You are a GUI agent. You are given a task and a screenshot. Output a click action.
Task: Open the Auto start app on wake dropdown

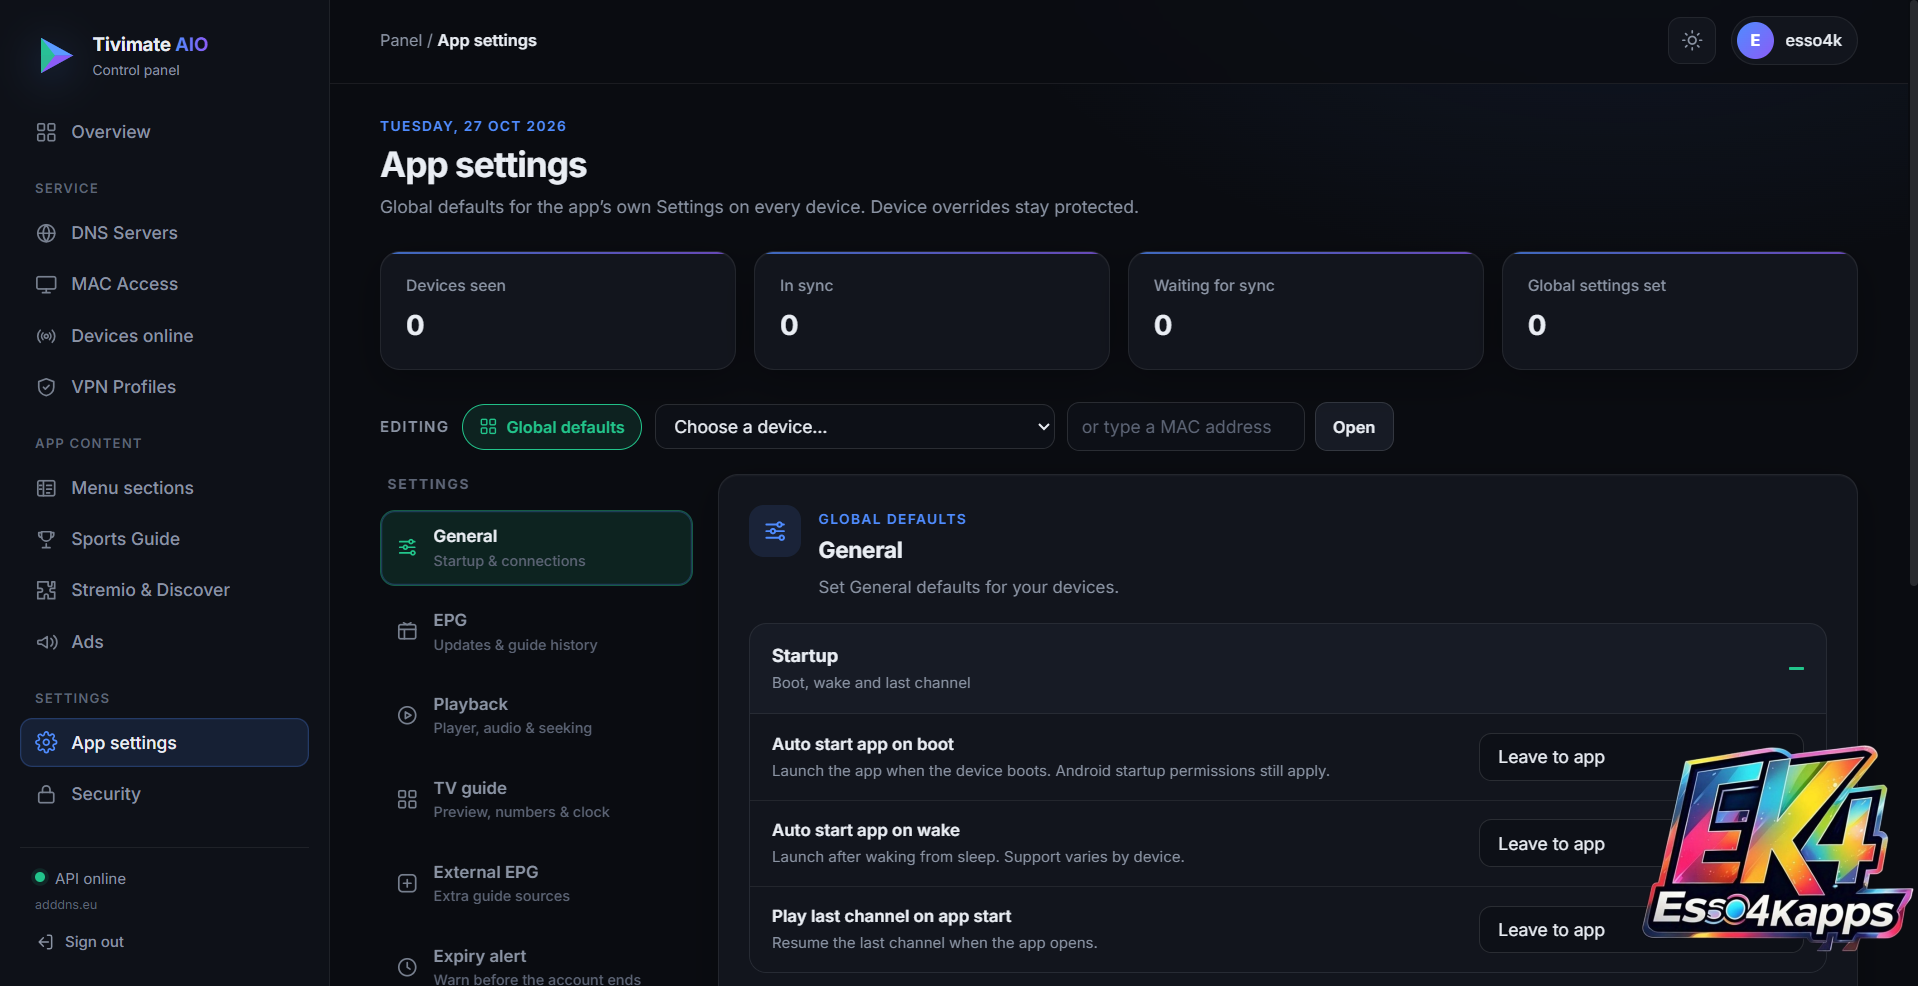click(1641, 843)
